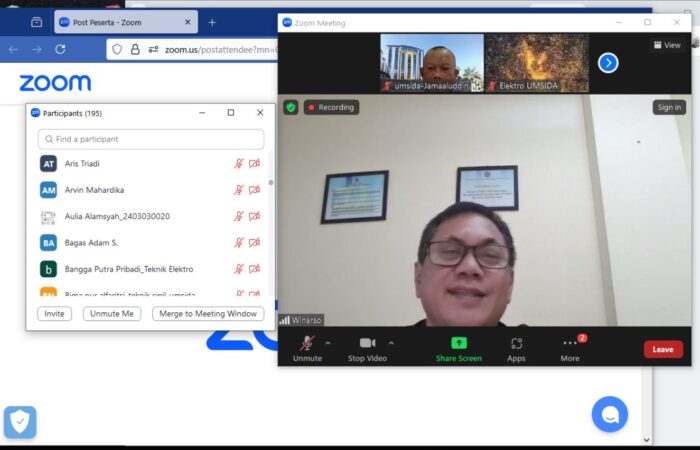Viewport: 700px width, 450px height.
Task: Show next video thumbnails with blue arrow
Action: [x=608, y=63]
